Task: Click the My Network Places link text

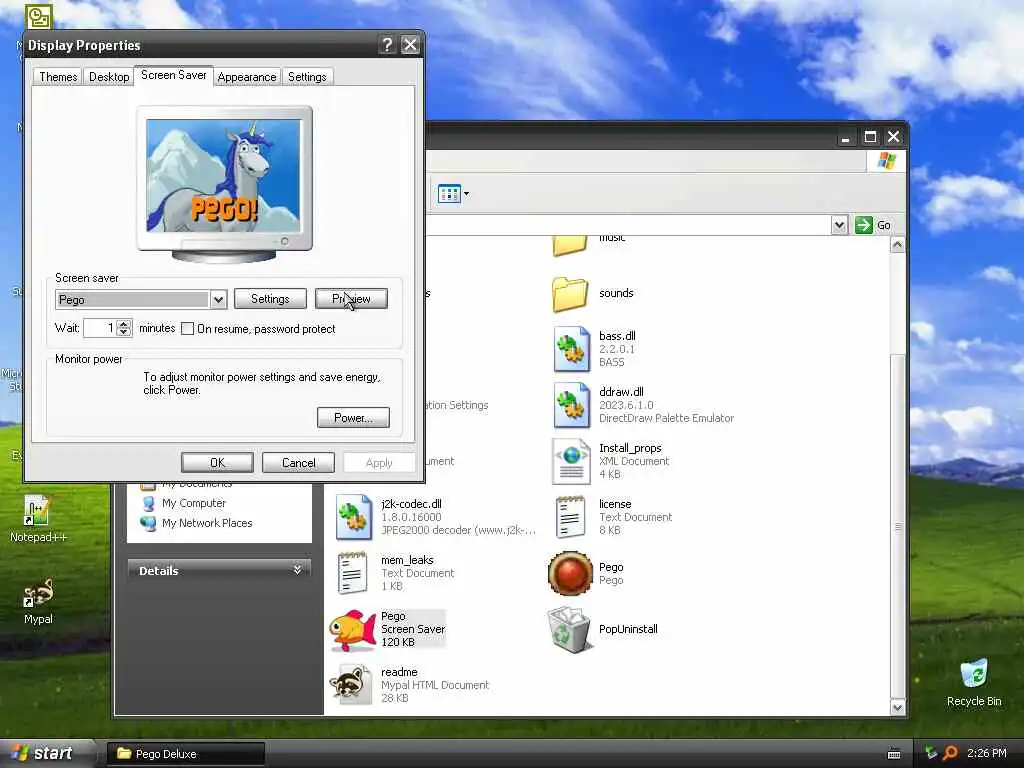Action: (207, 523)
